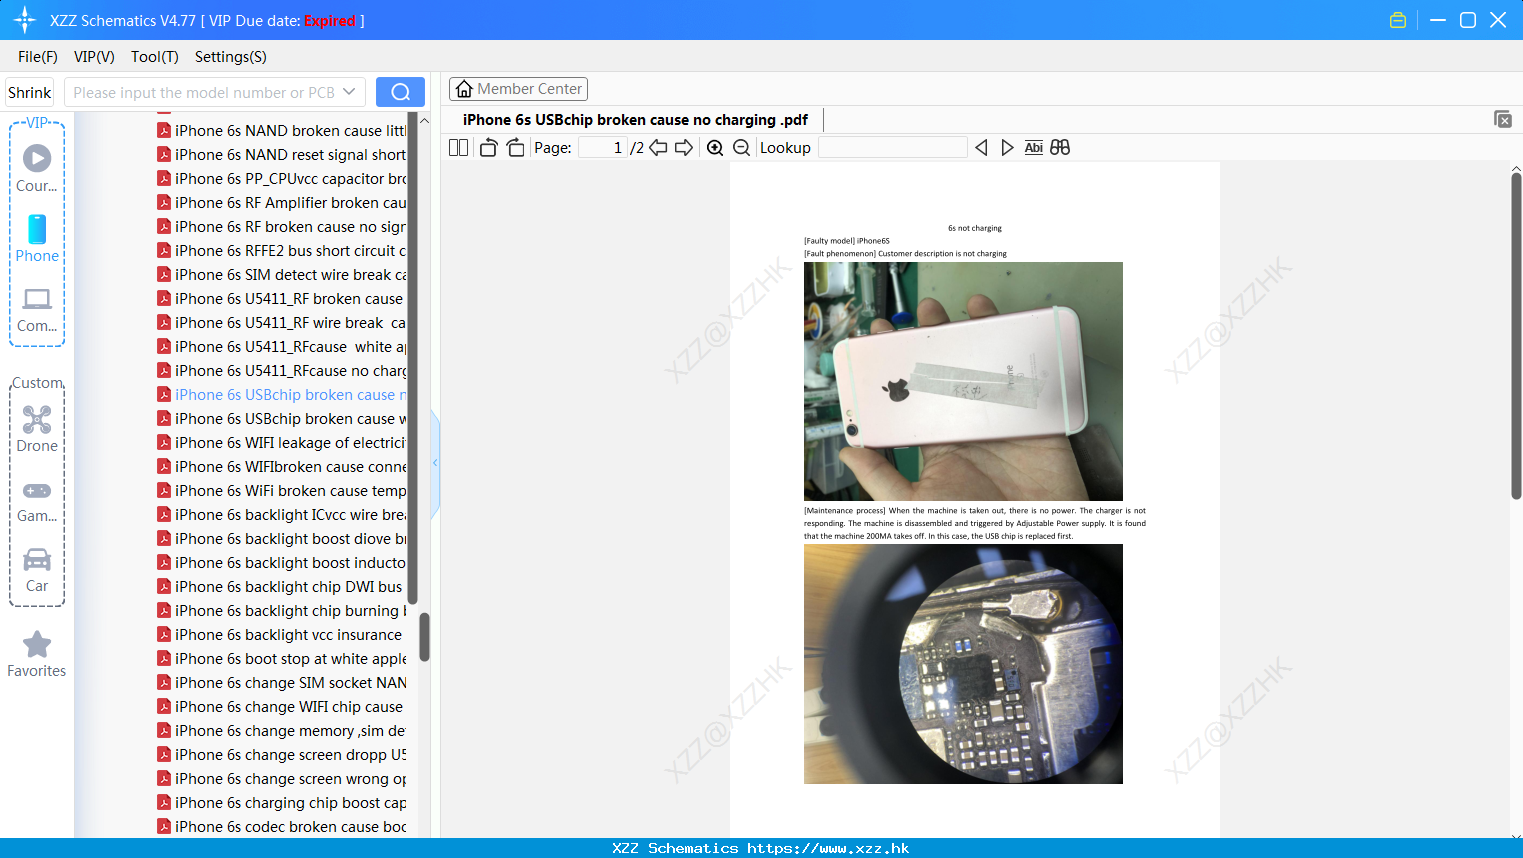Click the file list vertical scrollbar thumb
1523x858 pixels.
pos(424,637)
